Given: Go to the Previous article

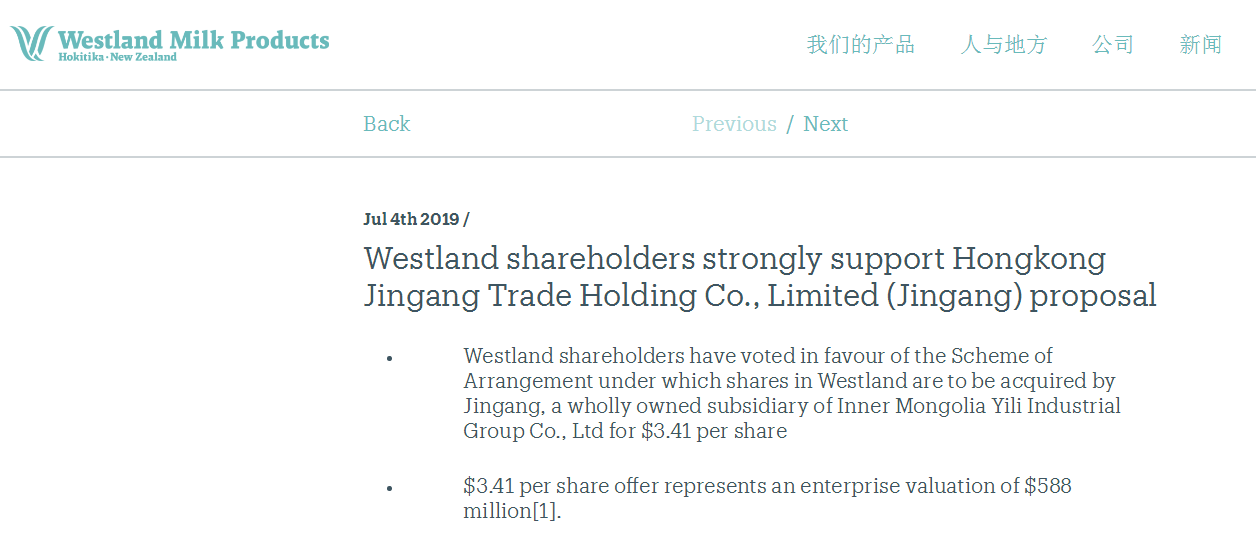Looking at the screenshot, I should tap(734, 124).
